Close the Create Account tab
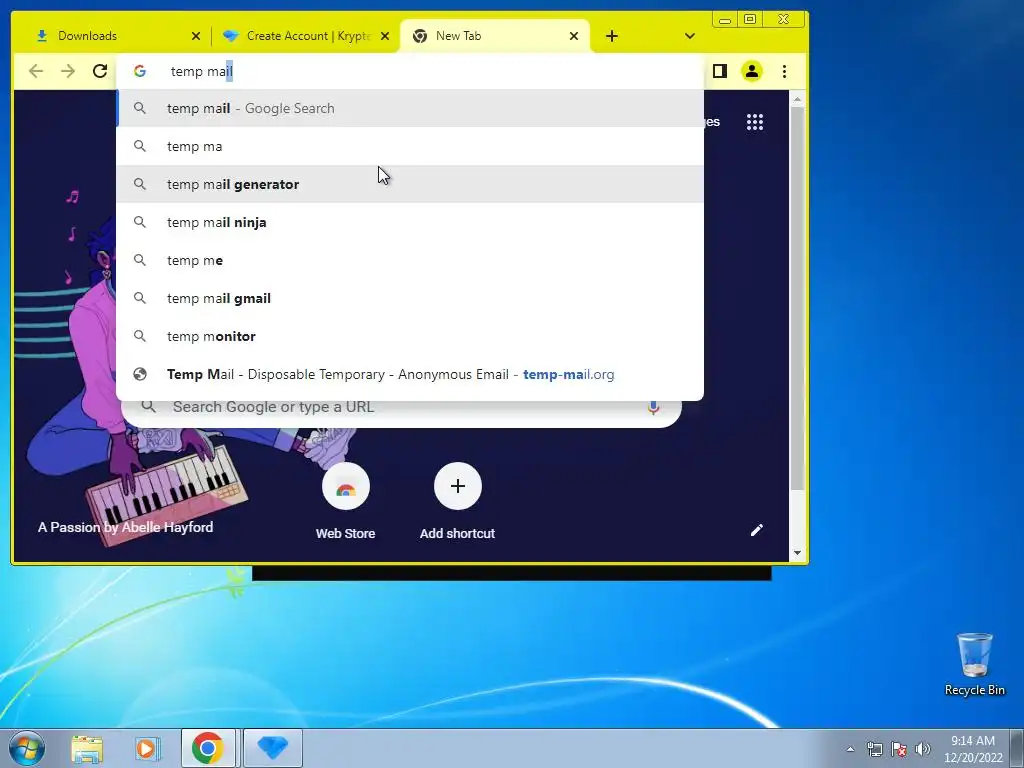The width and height of the screenshot is (1024, 768). click(x=385, y=36)
